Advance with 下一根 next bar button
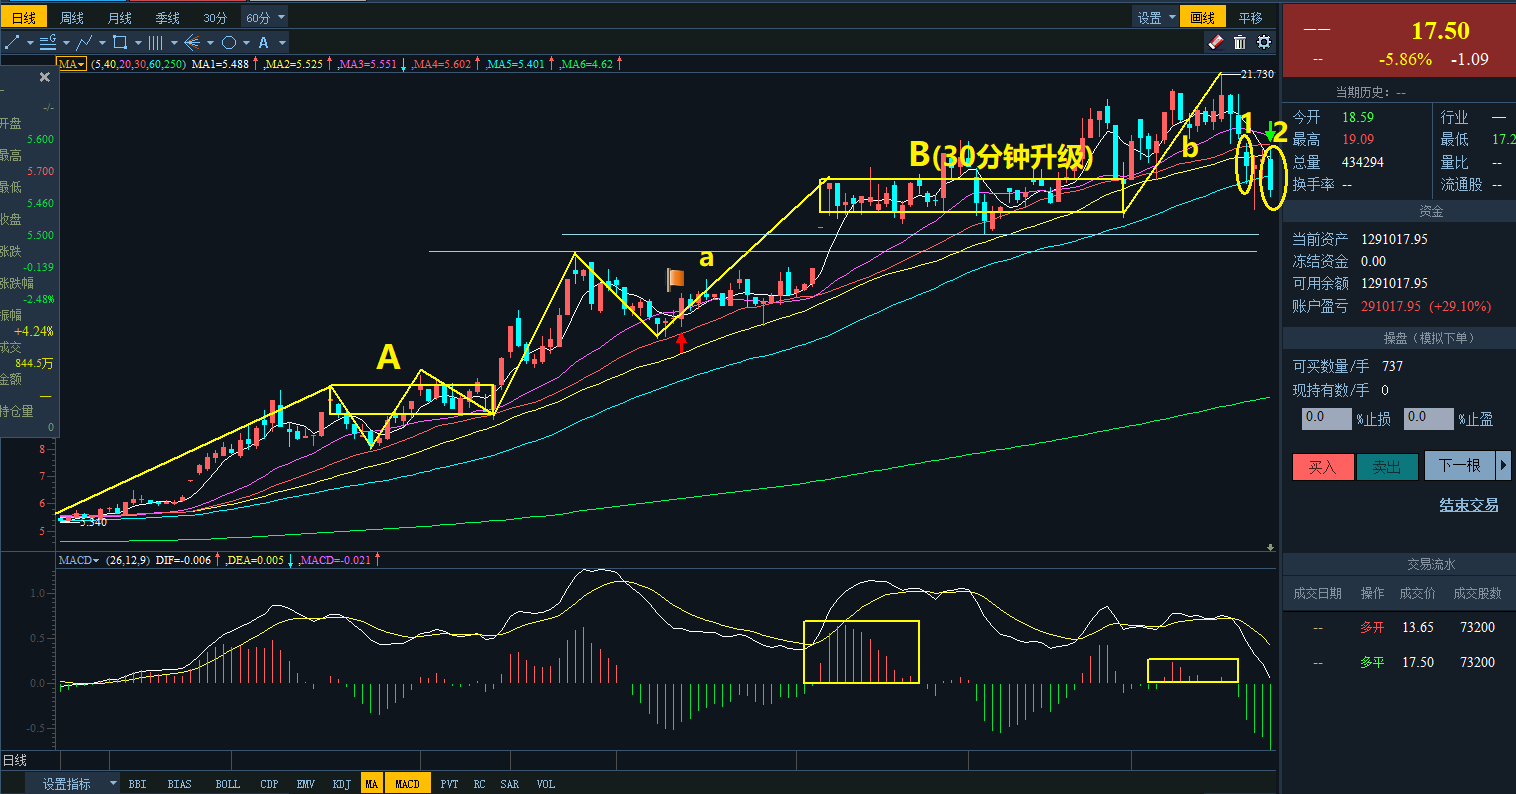 [1459, 465]
